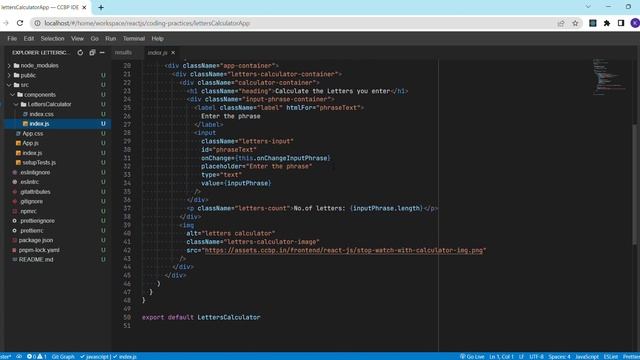Open the Go menu
The image size is (640, 360).
[x=95, y=38]
